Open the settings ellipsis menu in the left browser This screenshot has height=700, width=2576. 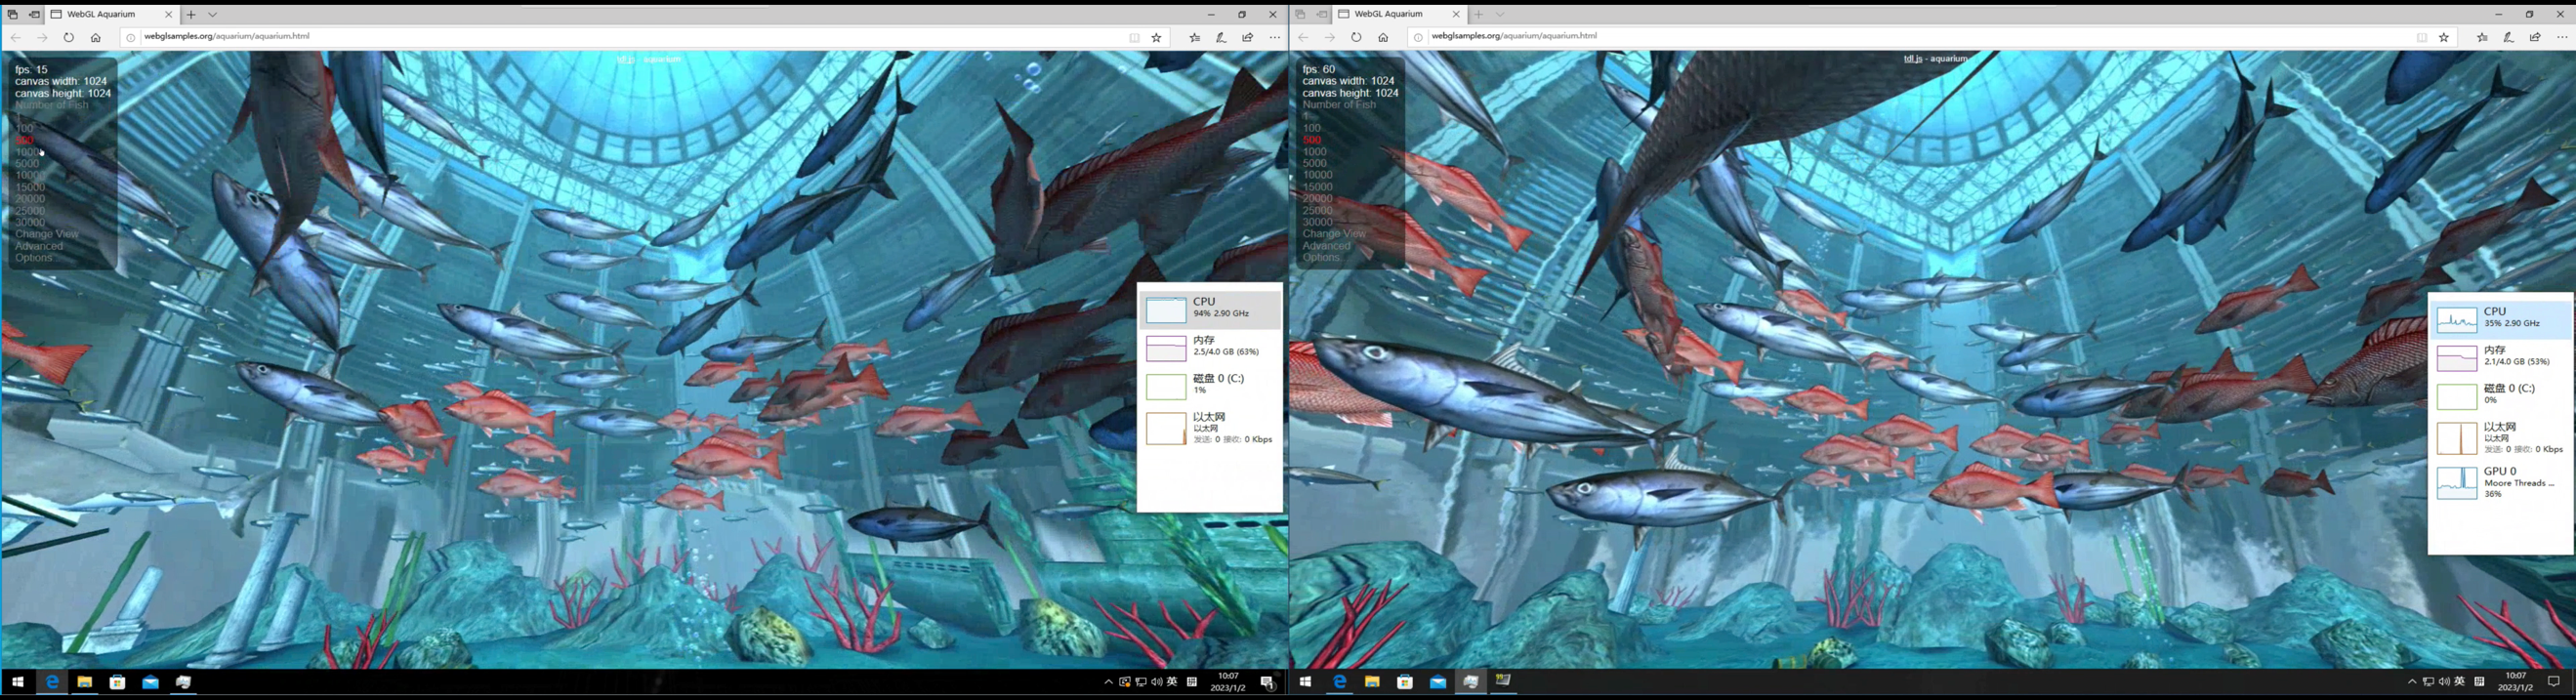1275,38
